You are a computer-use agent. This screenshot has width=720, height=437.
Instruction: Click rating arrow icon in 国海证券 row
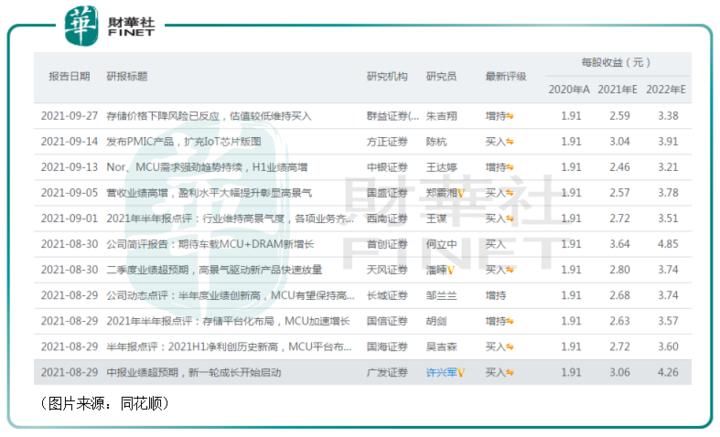[x=510, y=347]
